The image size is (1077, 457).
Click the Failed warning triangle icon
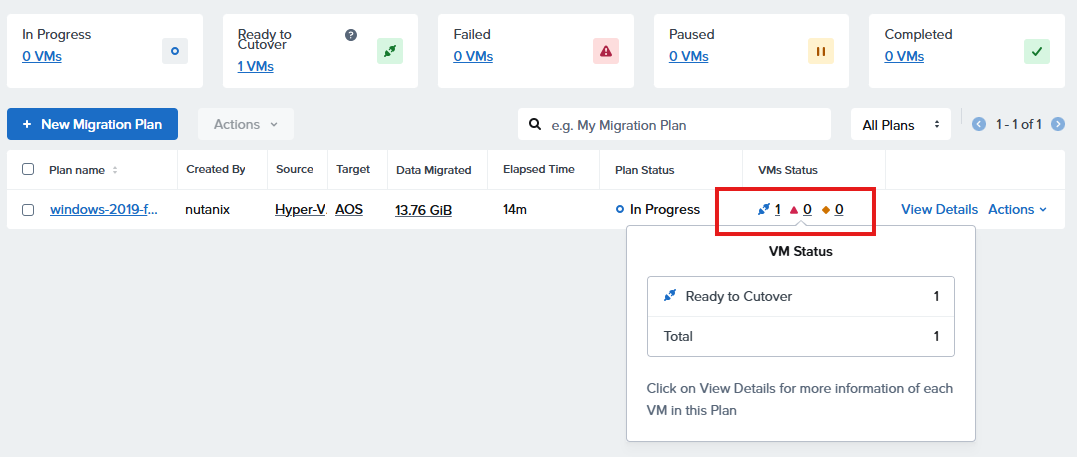(x=606, y=51)
